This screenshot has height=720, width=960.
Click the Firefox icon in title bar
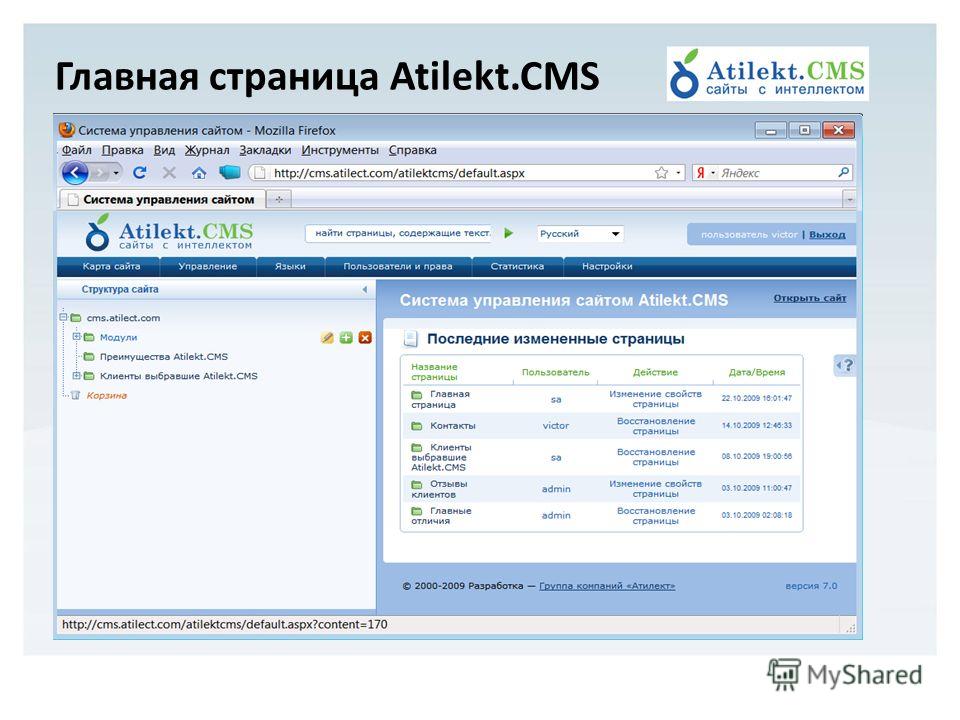[x=66, y=130]
